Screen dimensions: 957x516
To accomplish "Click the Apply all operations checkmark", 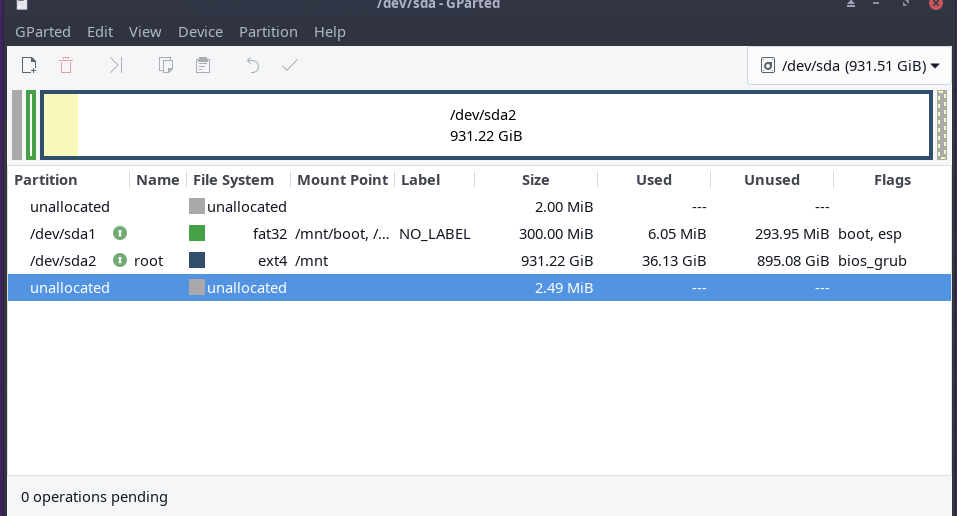I will click(290, 66).
